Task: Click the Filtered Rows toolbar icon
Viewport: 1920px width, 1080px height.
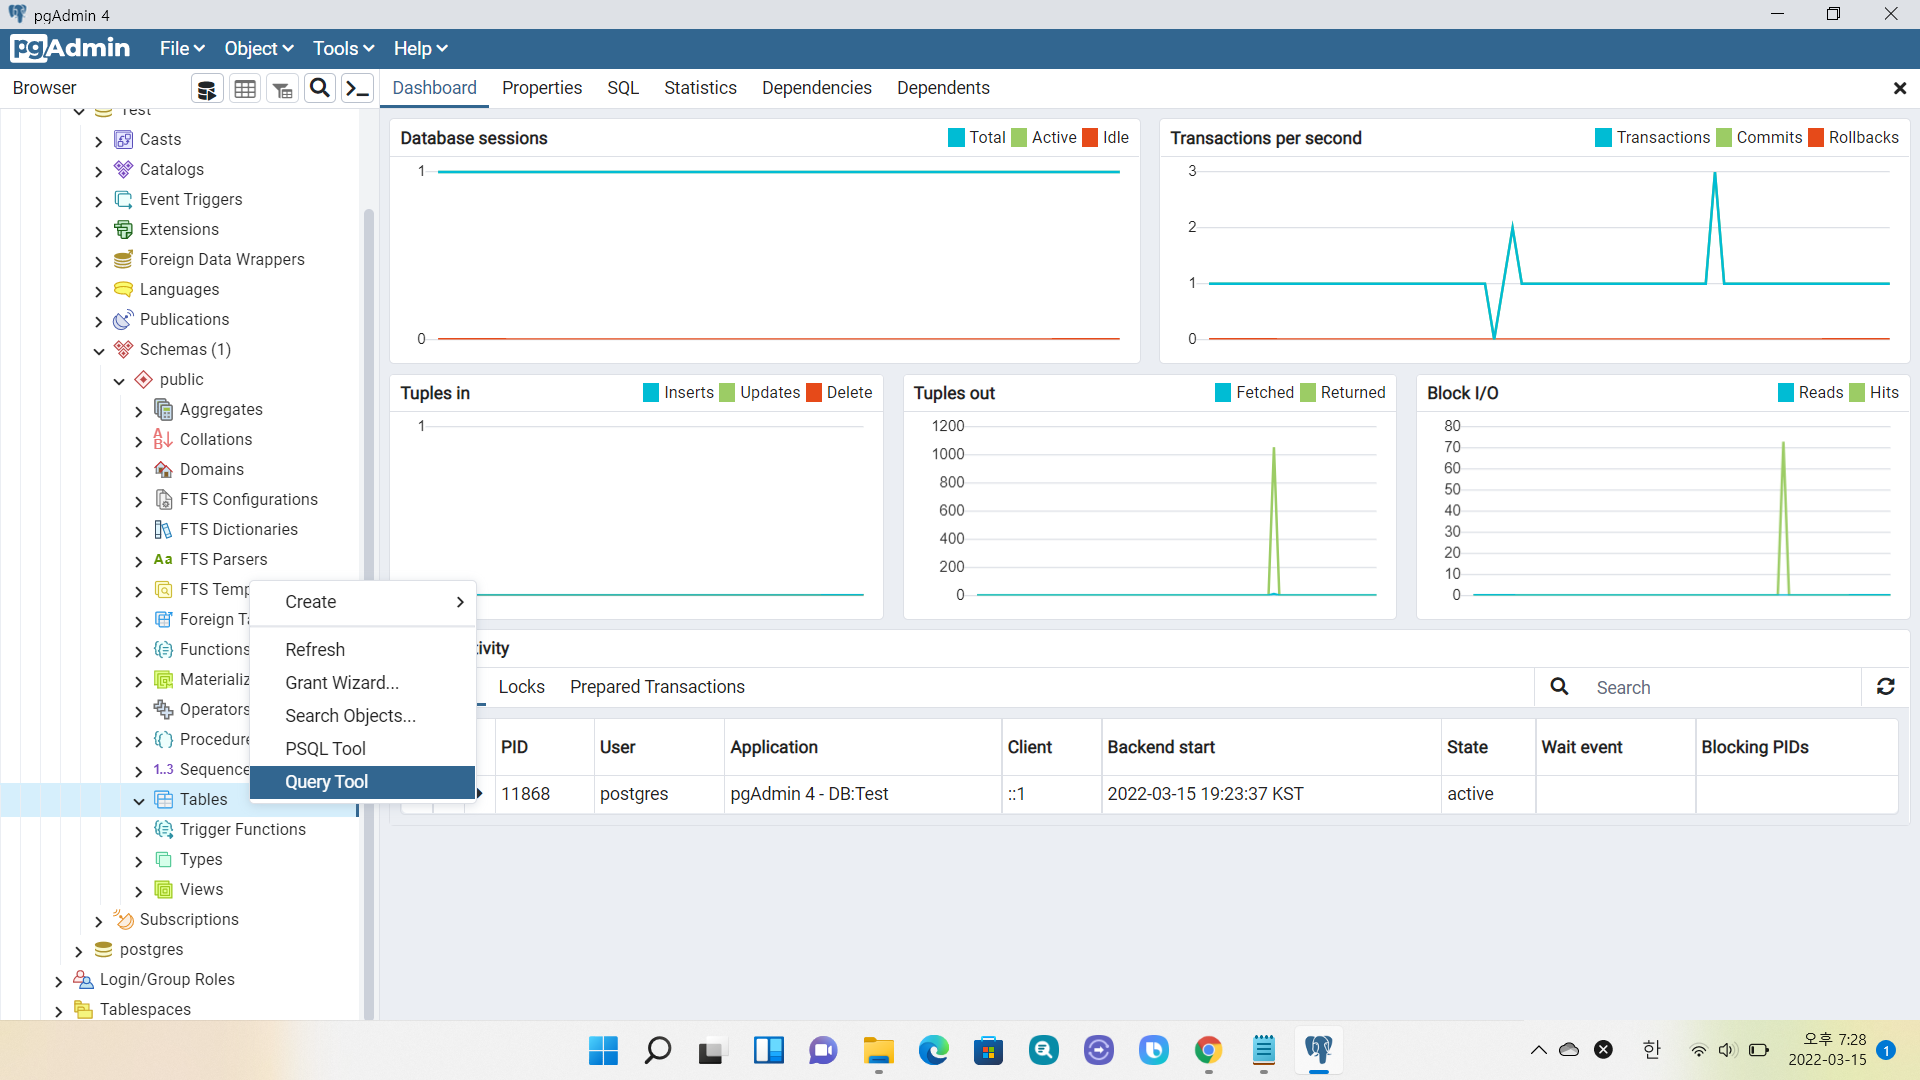Action: pos(283,89)
